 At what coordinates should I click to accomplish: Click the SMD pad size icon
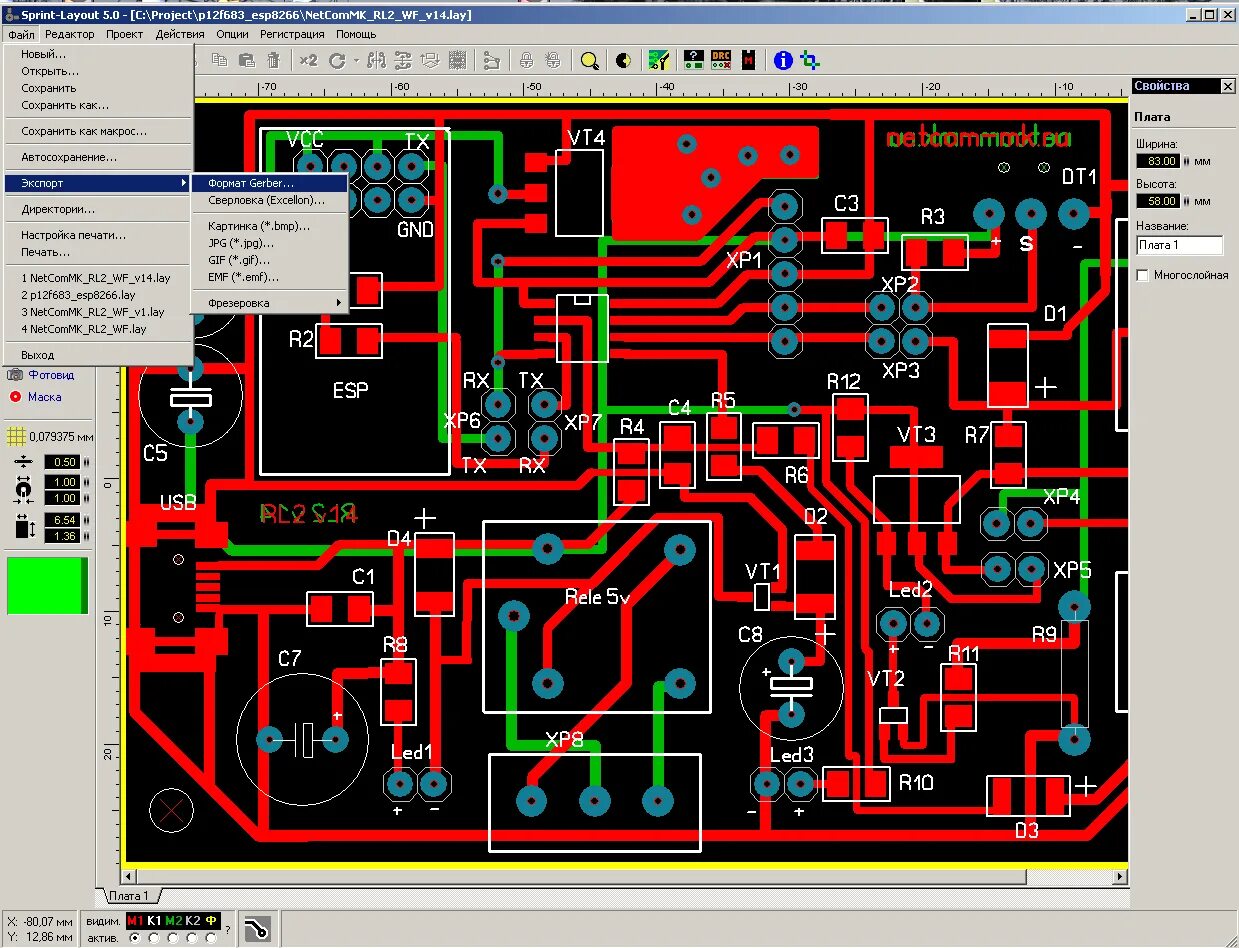point(24,527)
